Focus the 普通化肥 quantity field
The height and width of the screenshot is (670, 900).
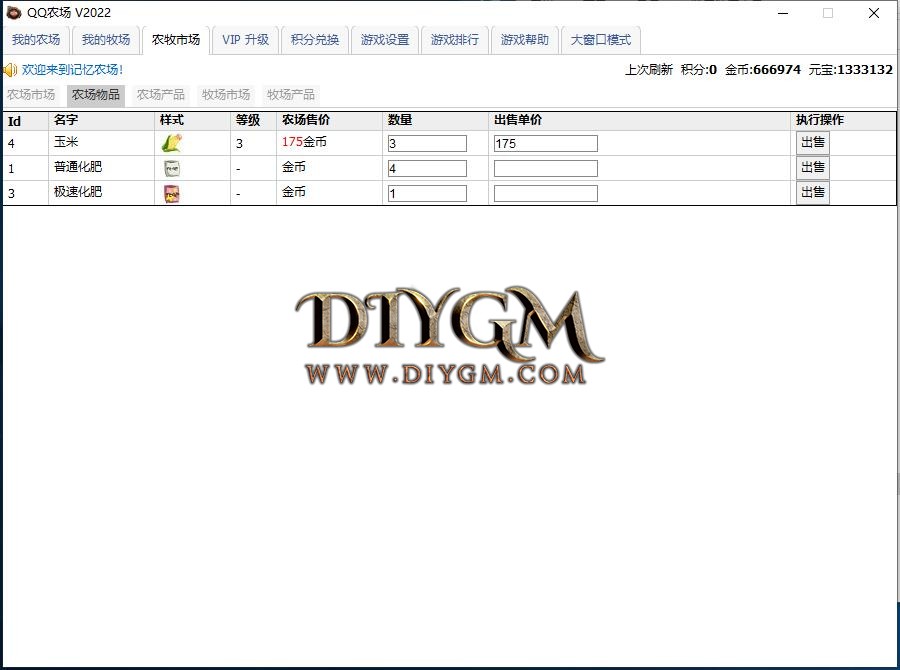(427, 168)
